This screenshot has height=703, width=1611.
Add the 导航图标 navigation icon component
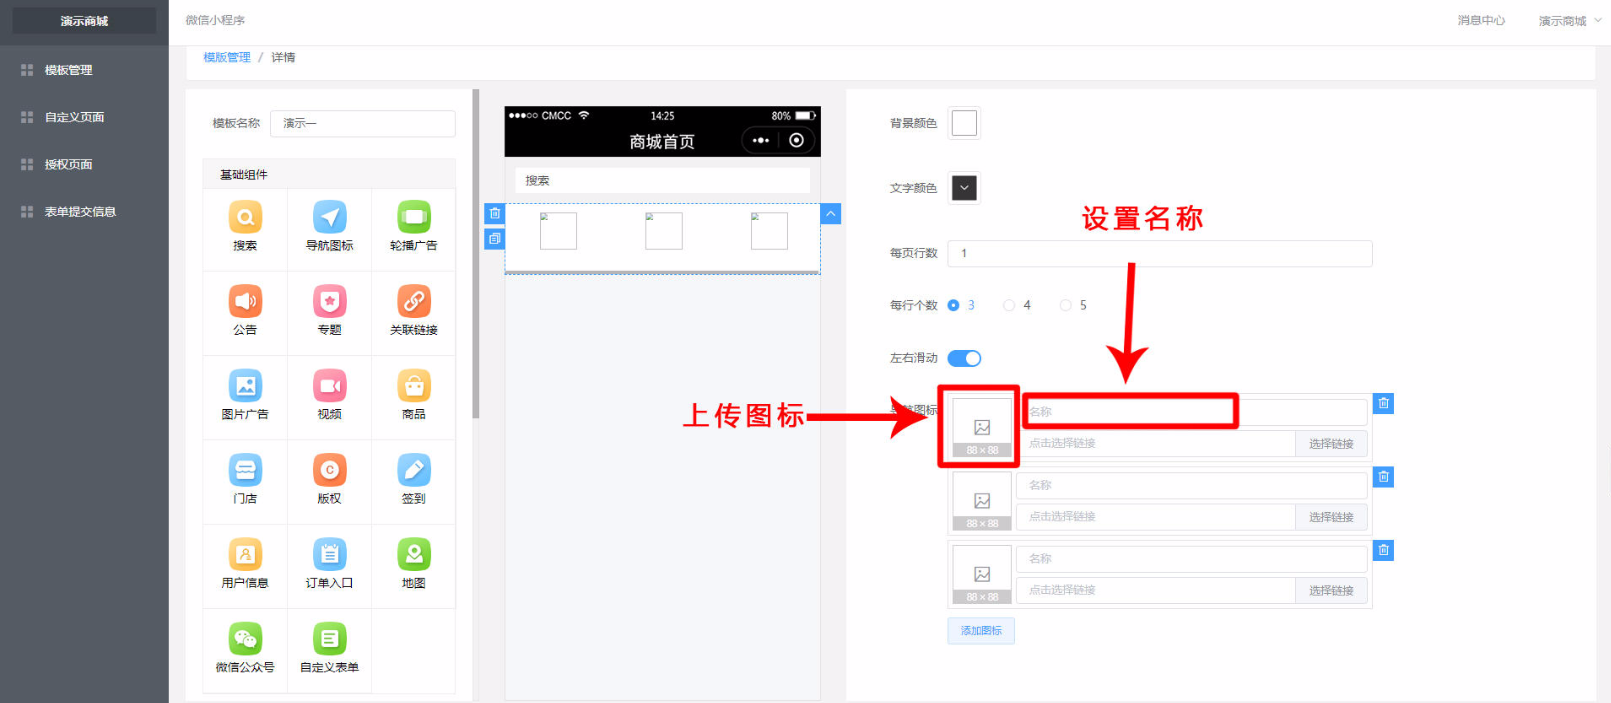click(329, 227)
